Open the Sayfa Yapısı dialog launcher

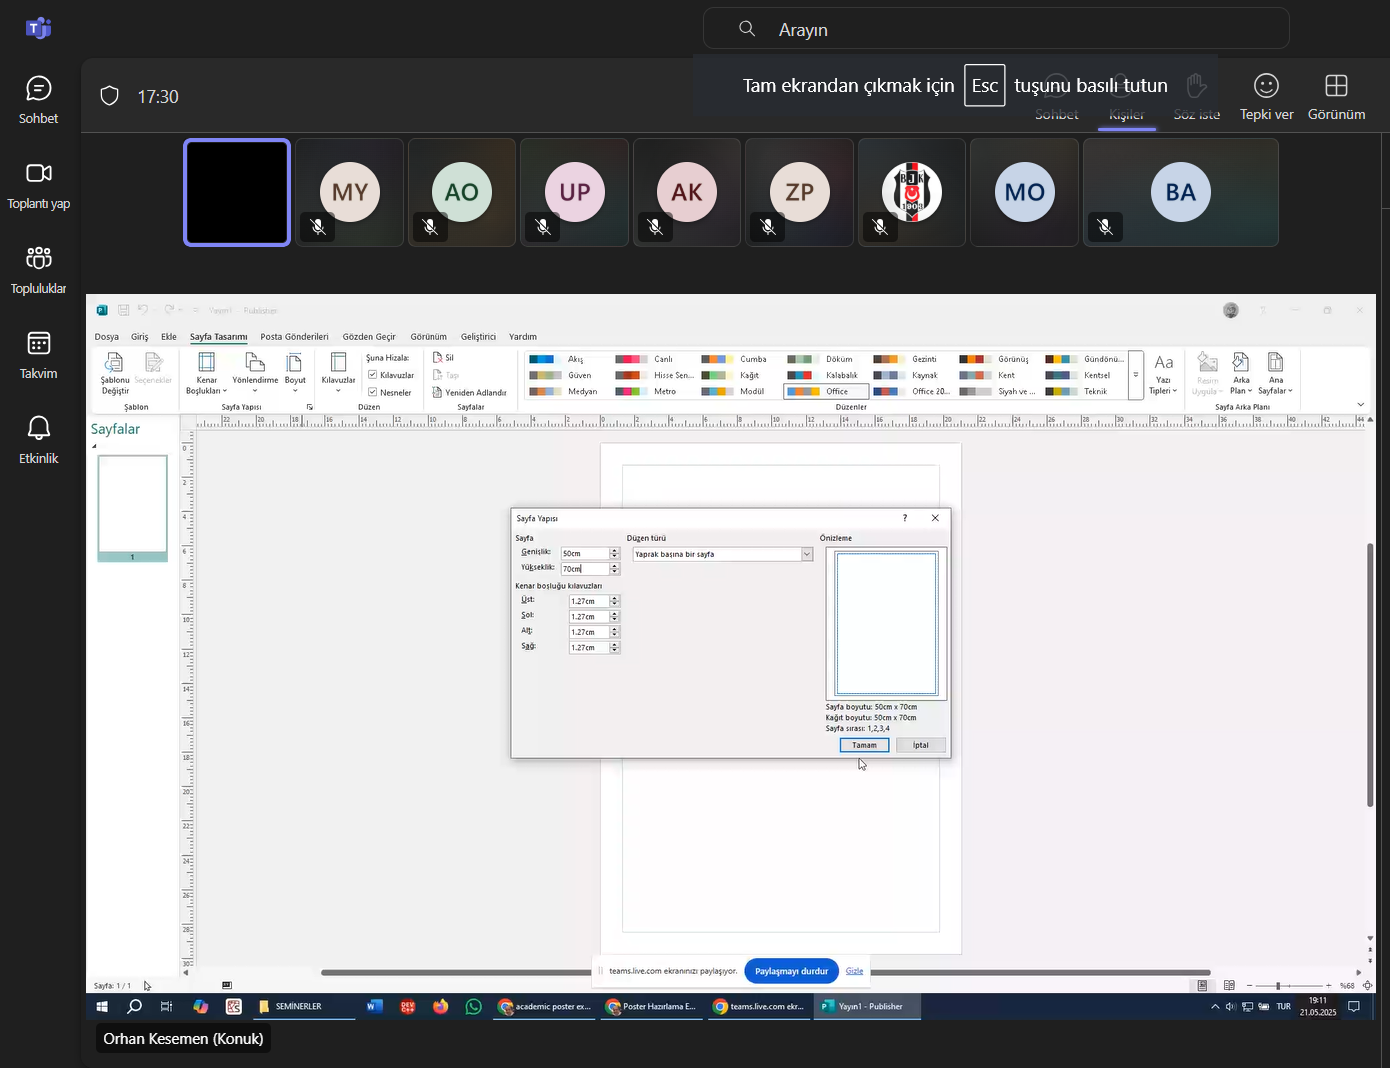pos(309,407)
